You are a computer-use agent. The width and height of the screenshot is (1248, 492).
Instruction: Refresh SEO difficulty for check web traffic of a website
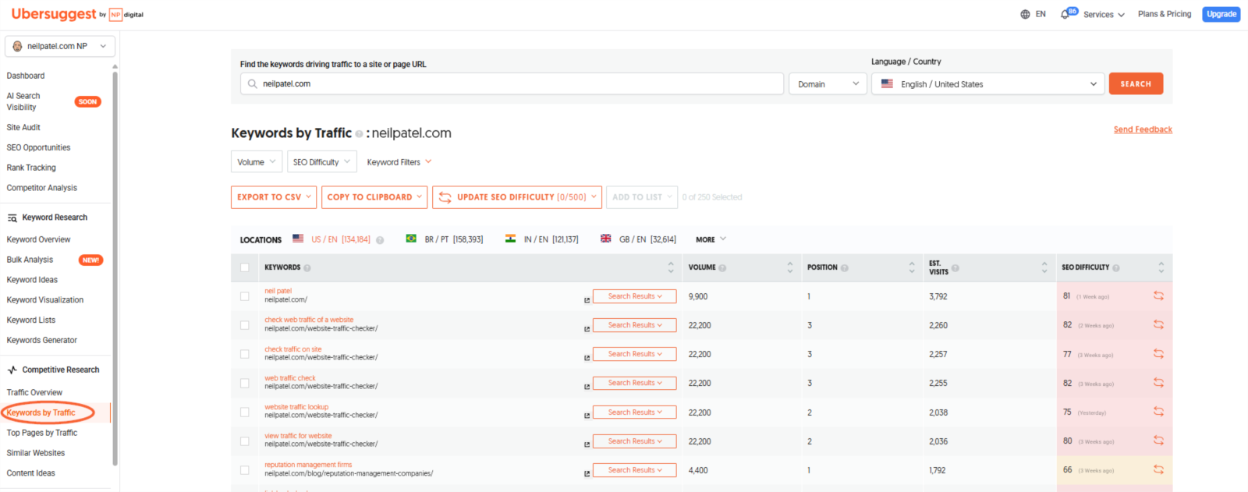coord(1159,325)
